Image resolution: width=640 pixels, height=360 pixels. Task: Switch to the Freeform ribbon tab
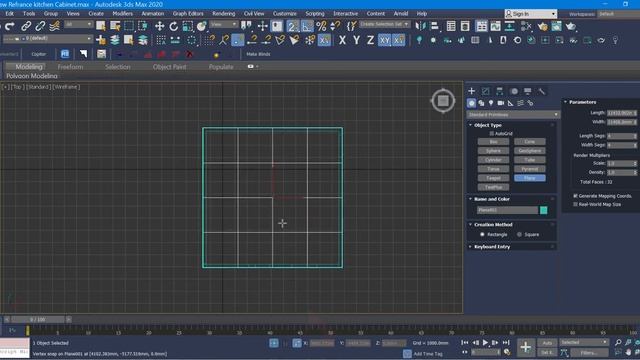click(70, 67)
